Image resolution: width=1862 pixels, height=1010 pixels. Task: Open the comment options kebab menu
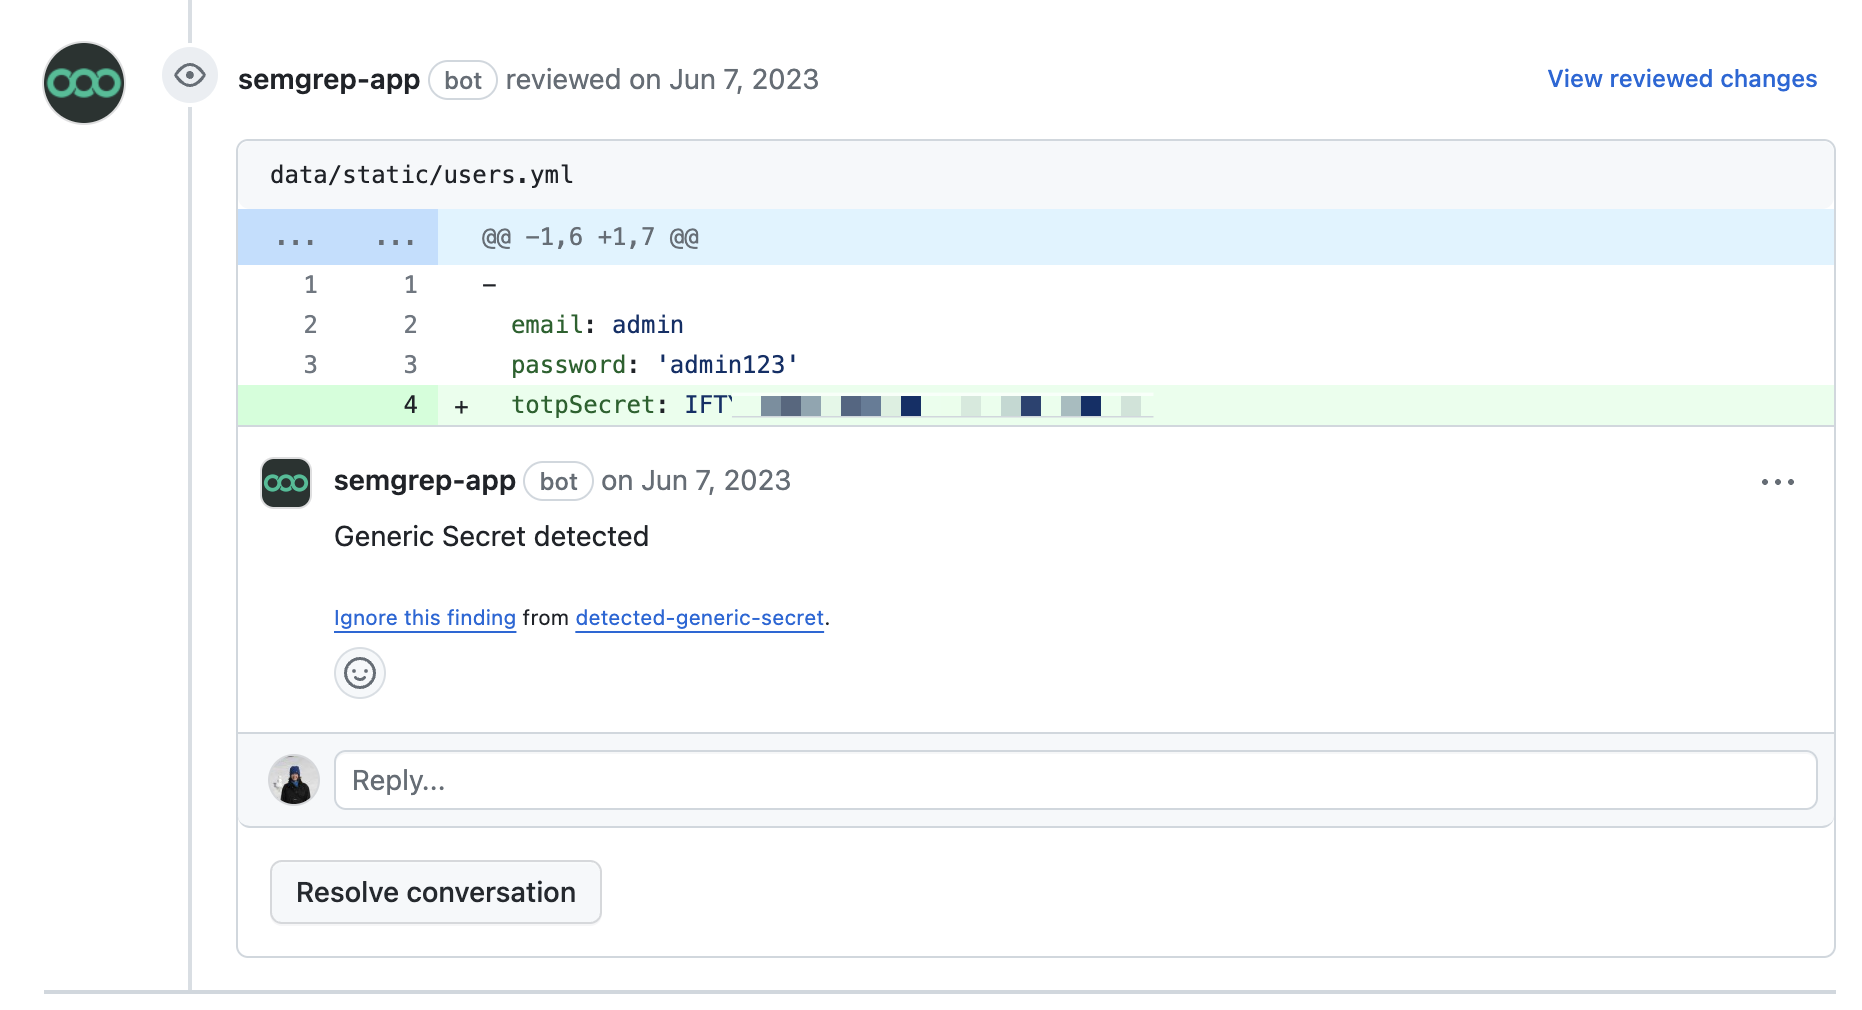coord(1778,482)
